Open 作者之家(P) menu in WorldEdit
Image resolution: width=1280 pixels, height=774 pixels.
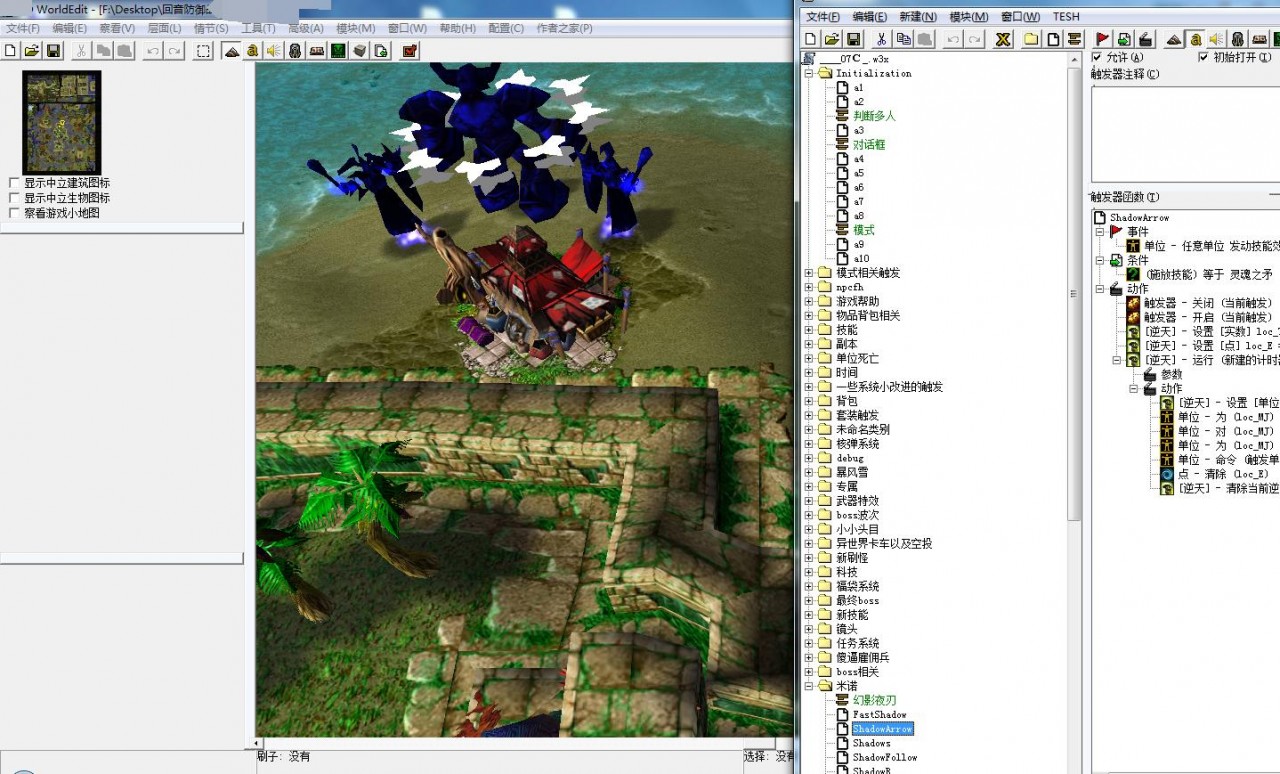(564, 29)
